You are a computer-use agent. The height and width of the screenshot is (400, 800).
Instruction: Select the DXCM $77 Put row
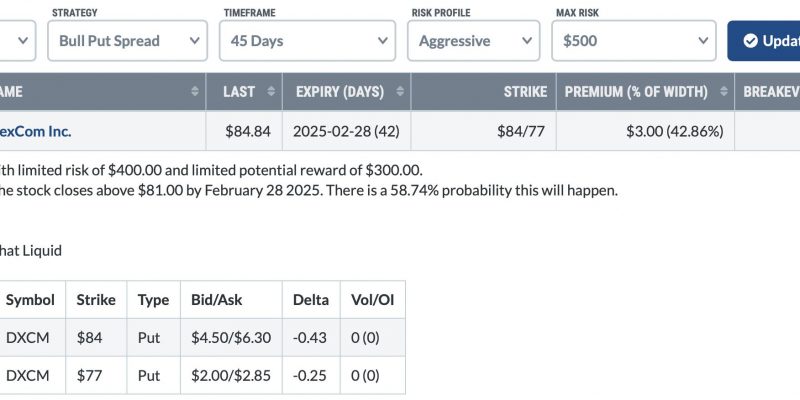pos(203,376)
